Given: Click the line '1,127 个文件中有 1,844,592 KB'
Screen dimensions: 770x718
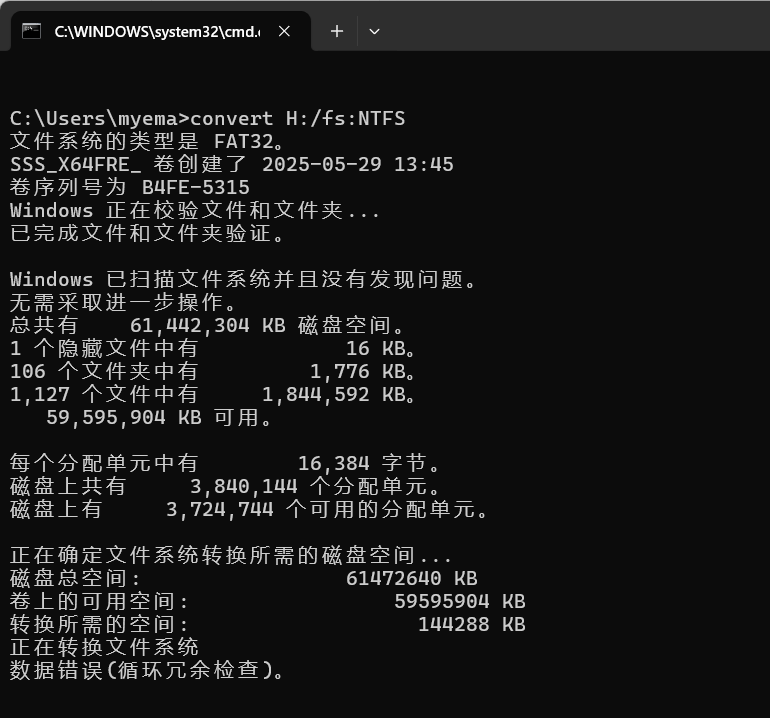Looking at the screenshot, I should (213, 394).
